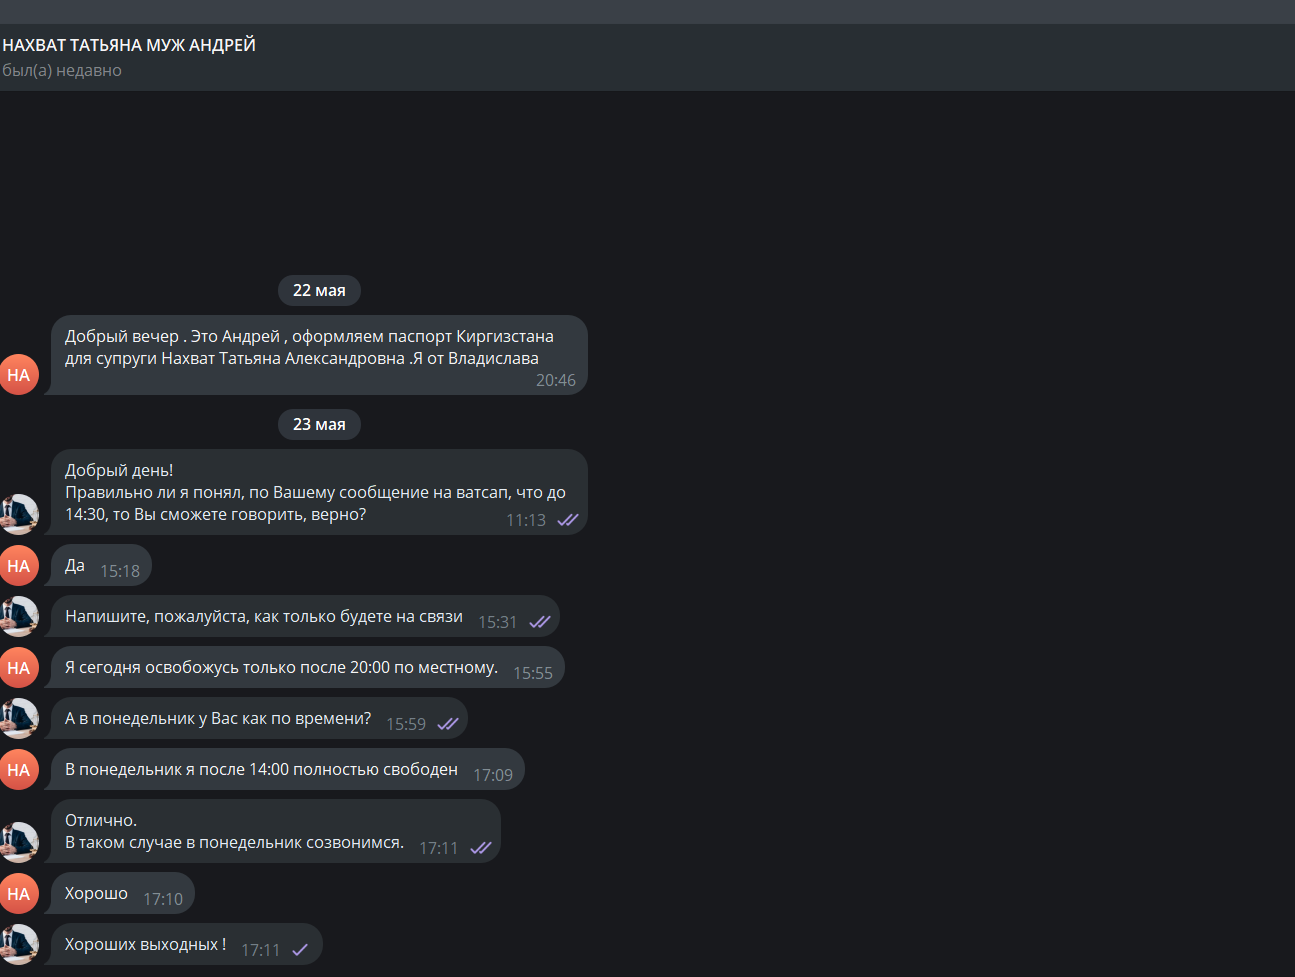The width and height of the screenshot is (1295, 977).
Task: Select message 'Я сегодня освобожусь только после 20:00'
Action: [308, 668]
